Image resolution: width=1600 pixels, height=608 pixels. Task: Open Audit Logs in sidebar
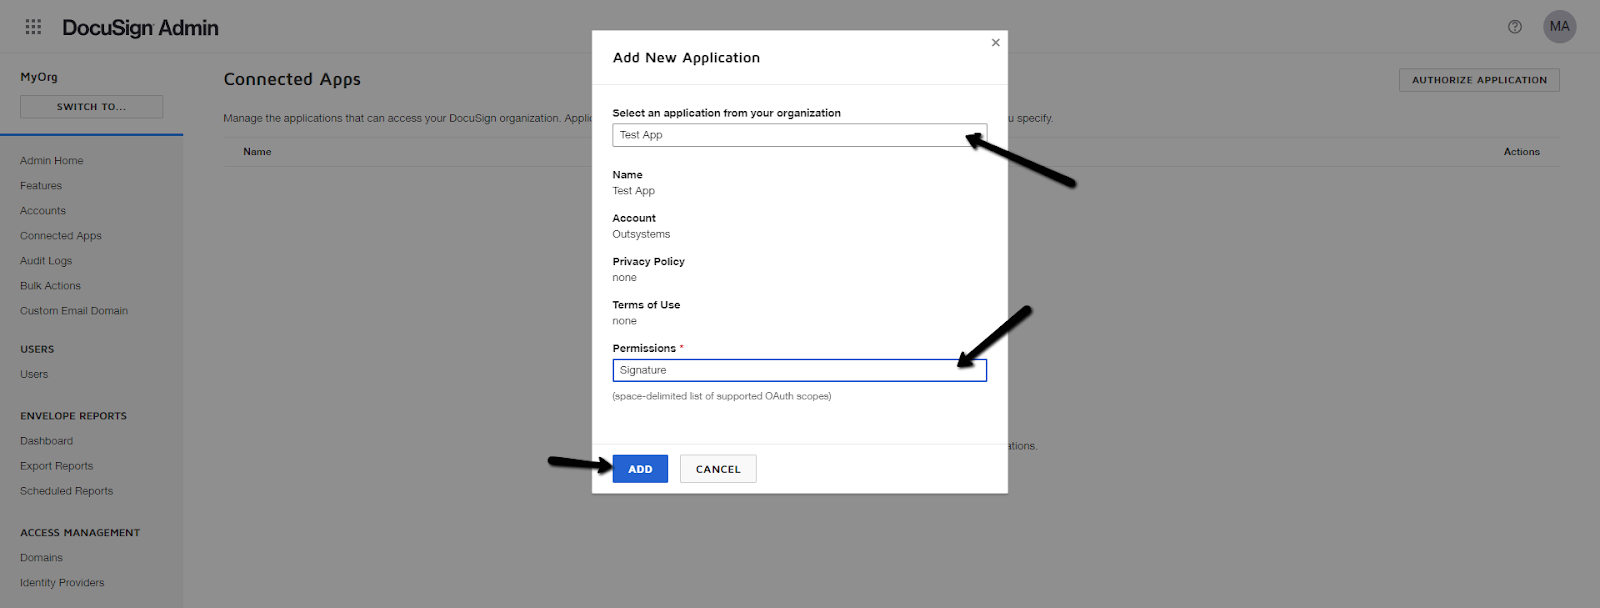tap(46, 261)
